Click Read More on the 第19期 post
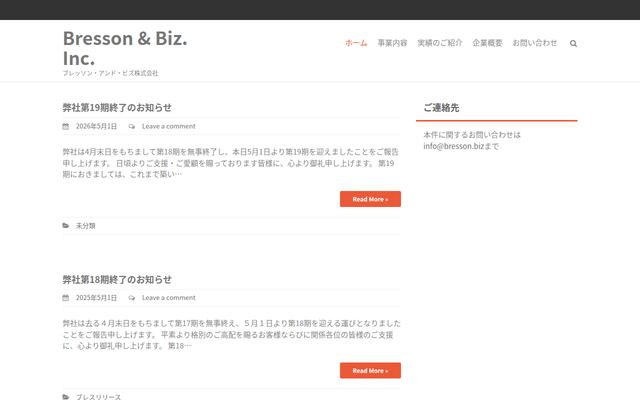The width and height of the screenshot is (640, 400). (370, 199)
